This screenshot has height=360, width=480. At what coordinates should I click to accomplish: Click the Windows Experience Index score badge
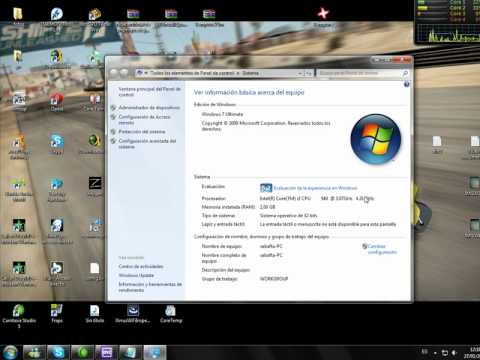click(266, 188)
